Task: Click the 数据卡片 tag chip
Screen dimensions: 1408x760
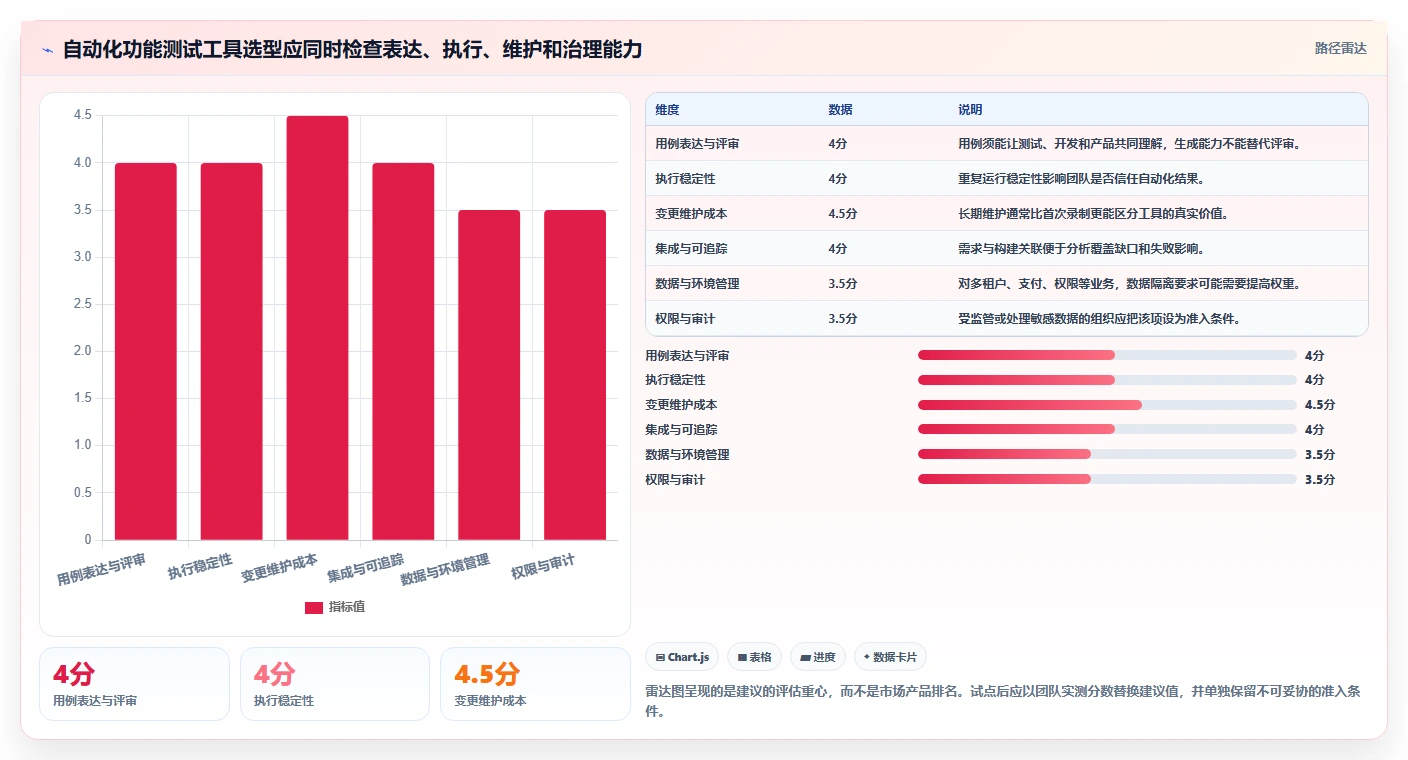Action: (x=890, y=657)
